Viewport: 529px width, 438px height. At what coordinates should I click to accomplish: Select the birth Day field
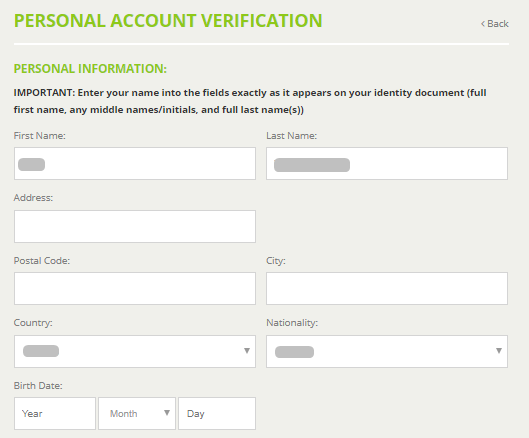217,413
